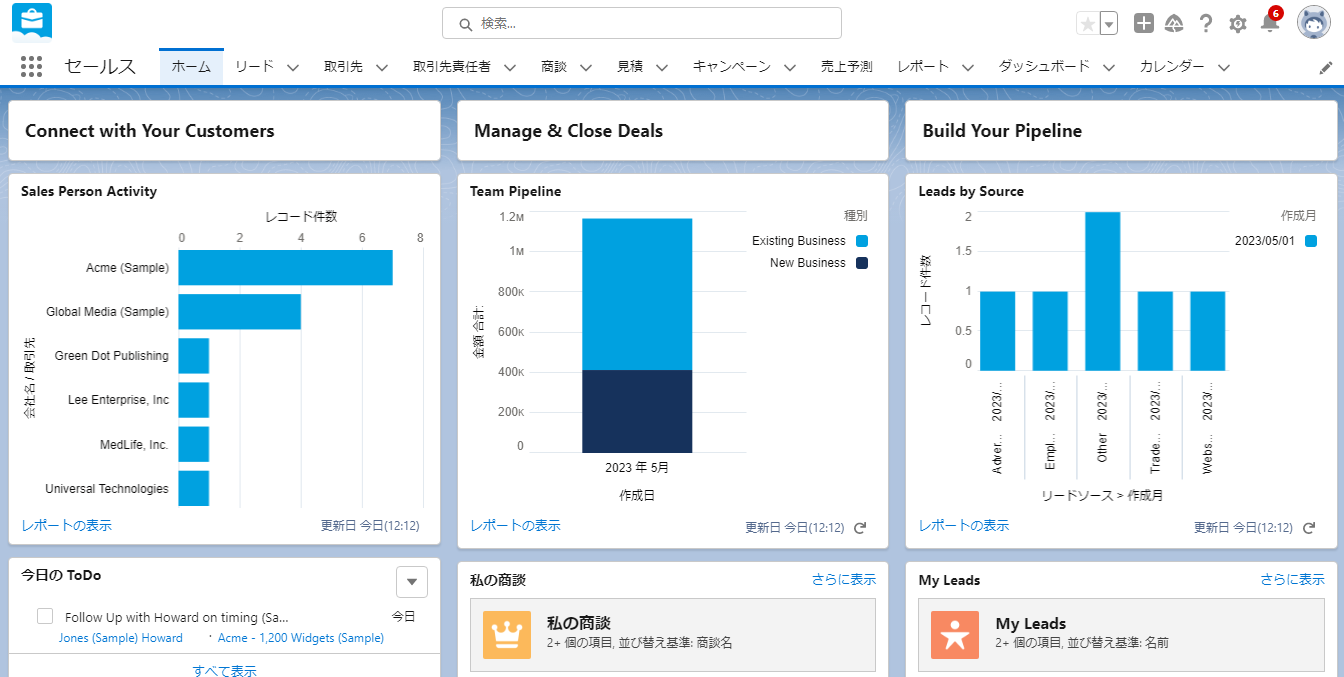Image resolution: width=1344 pixels, height=677 pixels.
Task: Click the notifications bell icon
Action: pyautogui.click(x=1270, y=23)
